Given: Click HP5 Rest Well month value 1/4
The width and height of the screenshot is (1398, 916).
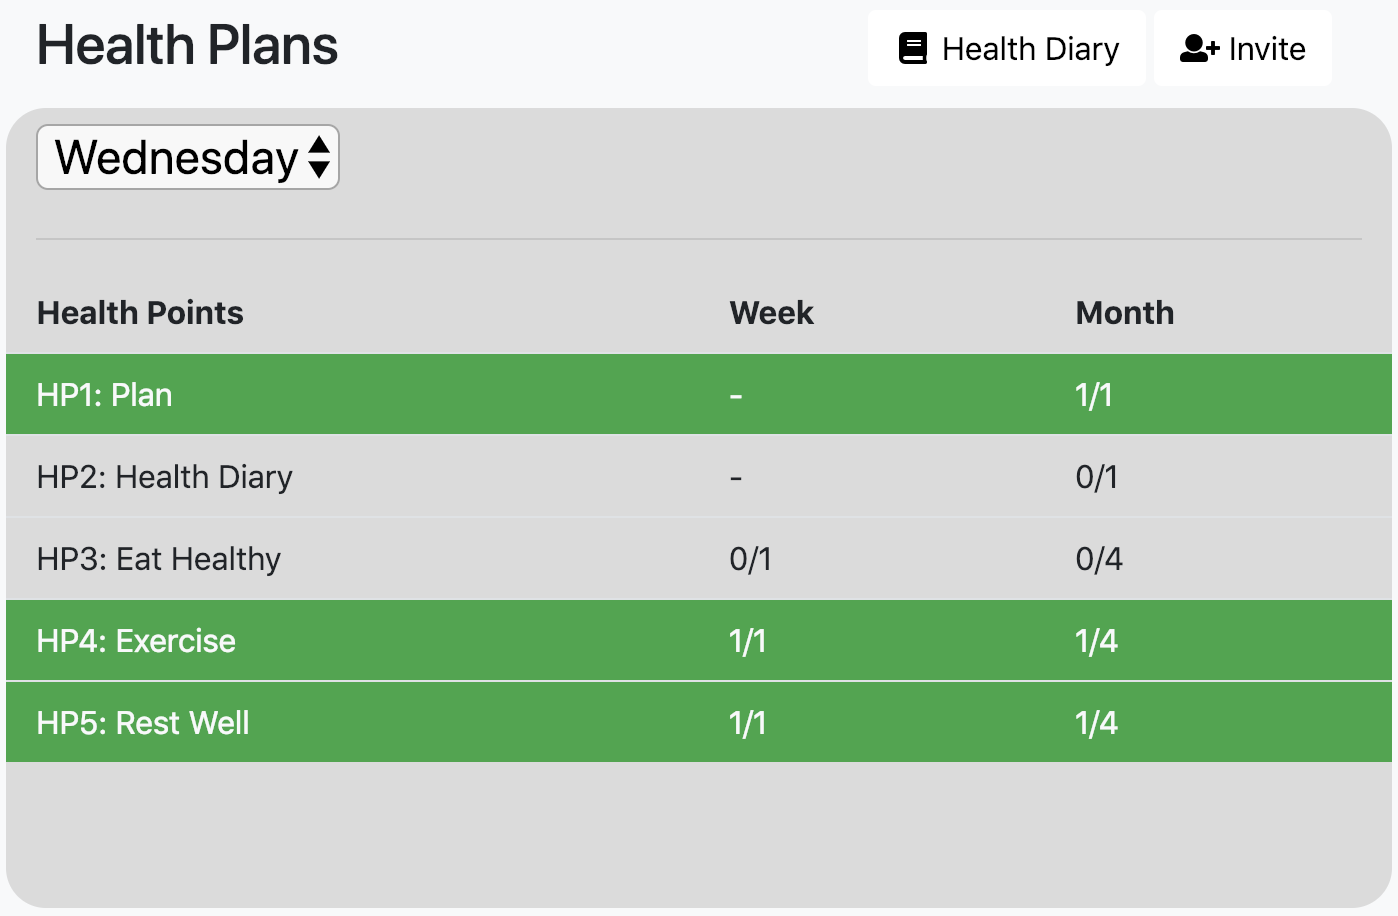Looking at the screenshot, I should click(1097, 723).
